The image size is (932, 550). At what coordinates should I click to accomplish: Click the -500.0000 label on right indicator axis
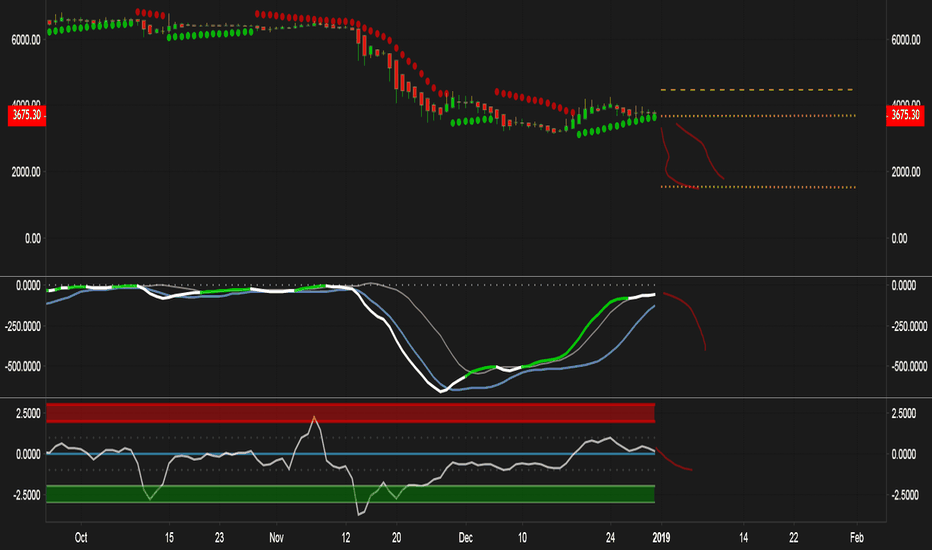point(909,367)
